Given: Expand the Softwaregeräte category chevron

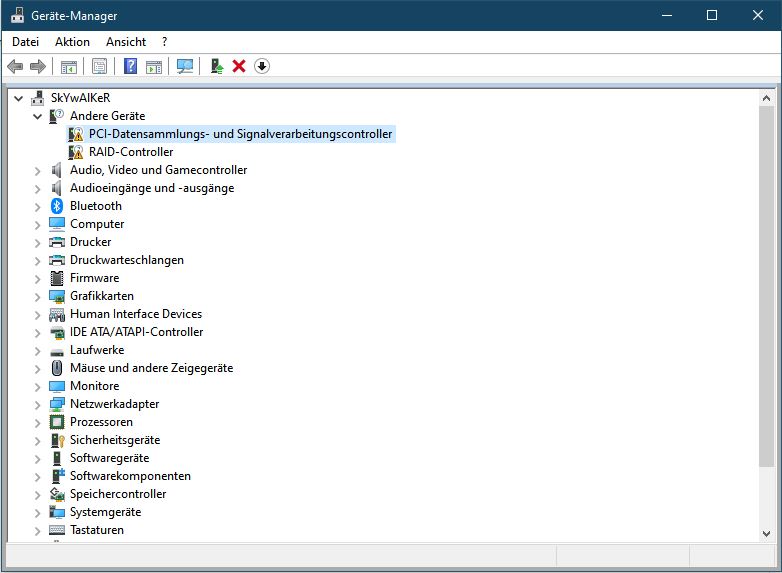Looking at the screenshot, I should (x=37, y=458).
